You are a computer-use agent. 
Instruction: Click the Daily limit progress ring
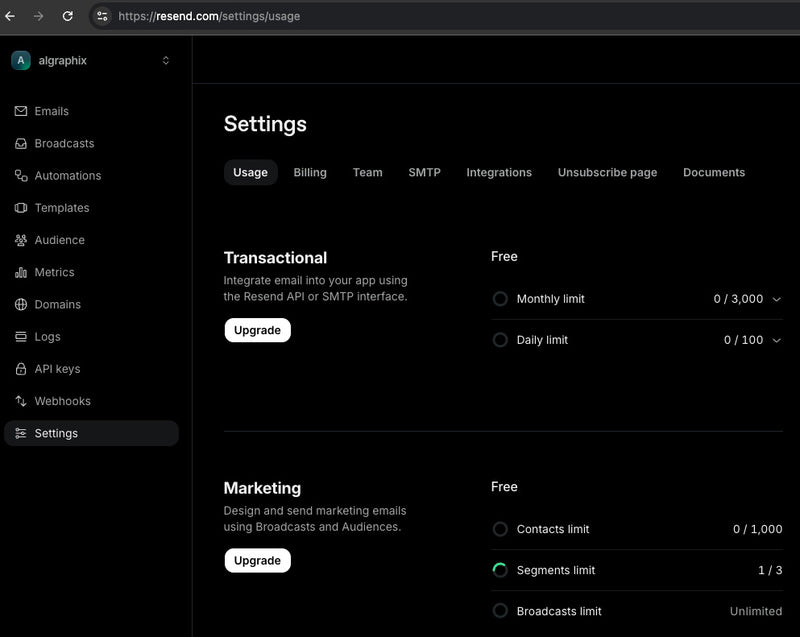tap(500, 340)
